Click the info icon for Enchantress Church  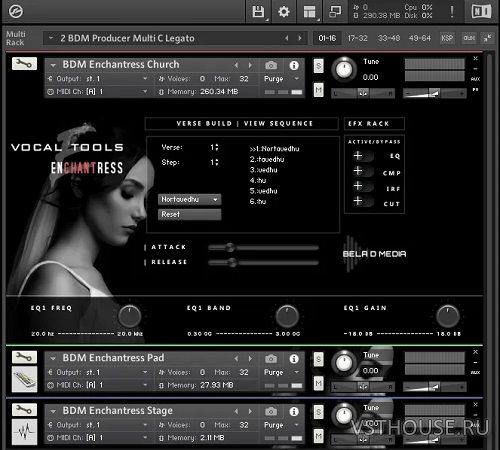294,65
